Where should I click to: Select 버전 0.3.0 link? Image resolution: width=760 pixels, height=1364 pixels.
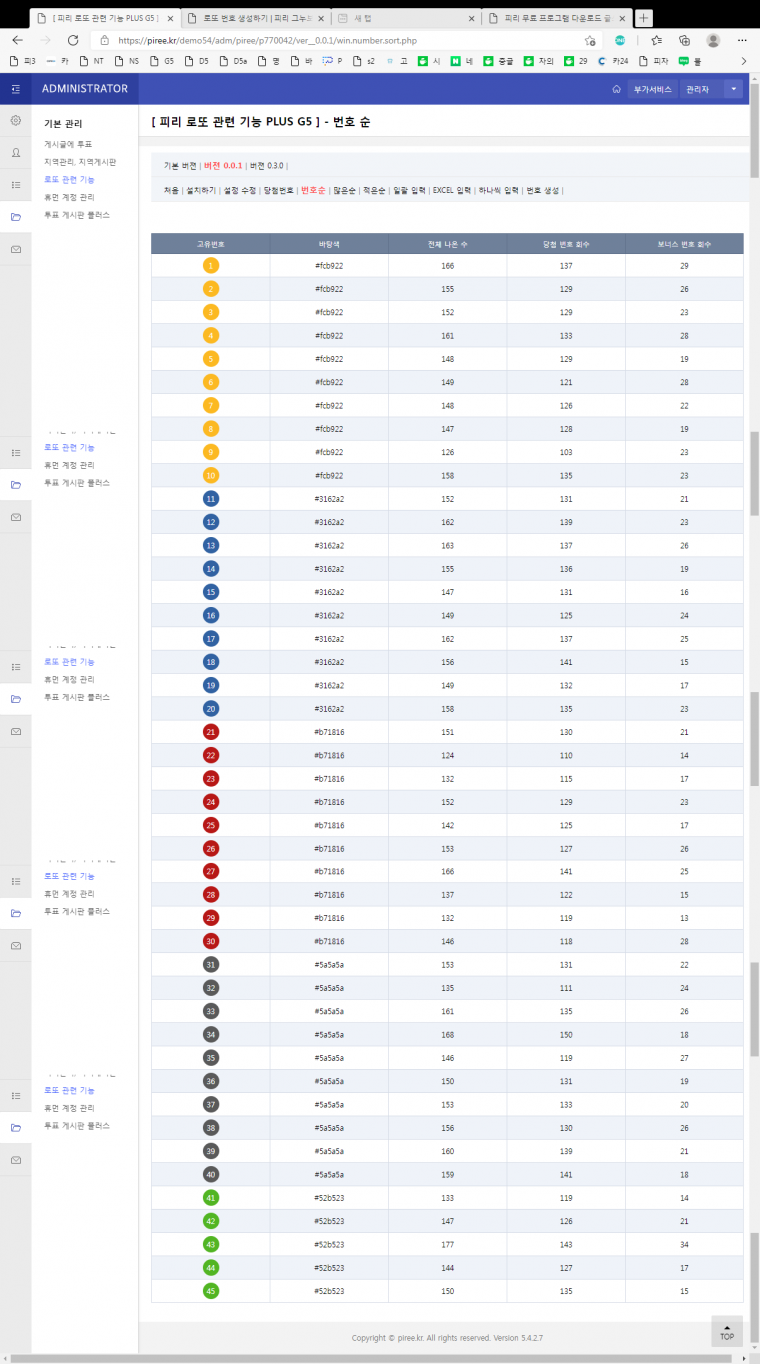click(x=267, y=165)
